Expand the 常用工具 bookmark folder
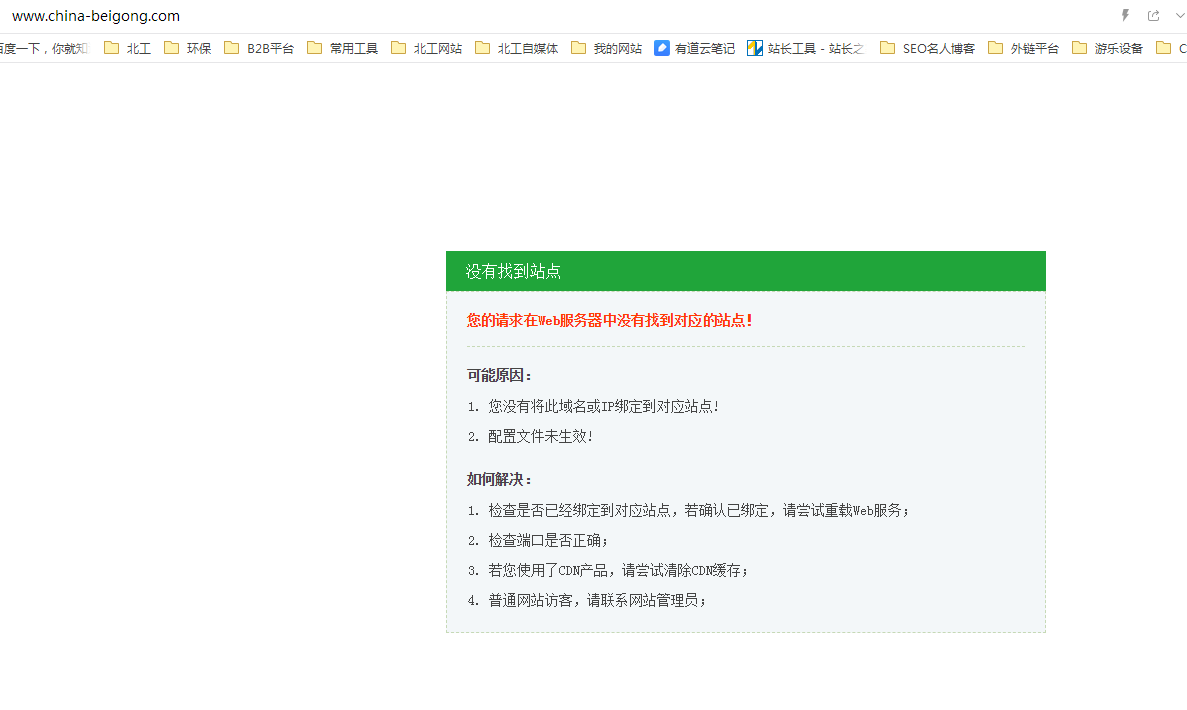Image resolution: width=1187 pixels, height=710 pixels. point(343,48)
